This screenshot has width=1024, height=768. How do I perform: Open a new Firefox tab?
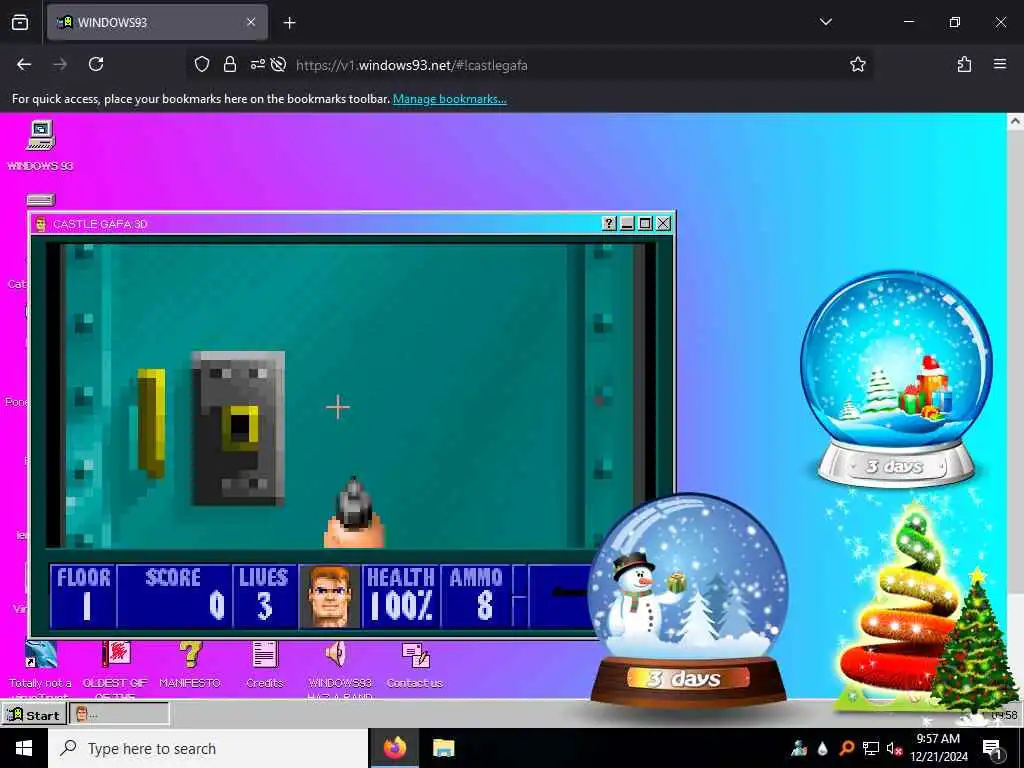point(289,23)
